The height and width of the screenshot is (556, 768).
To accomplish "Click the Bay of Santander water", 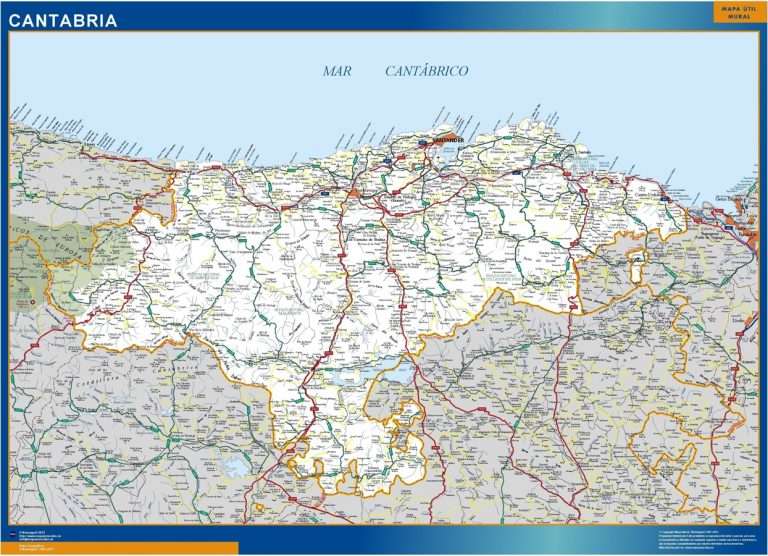I will click(442, 154).
